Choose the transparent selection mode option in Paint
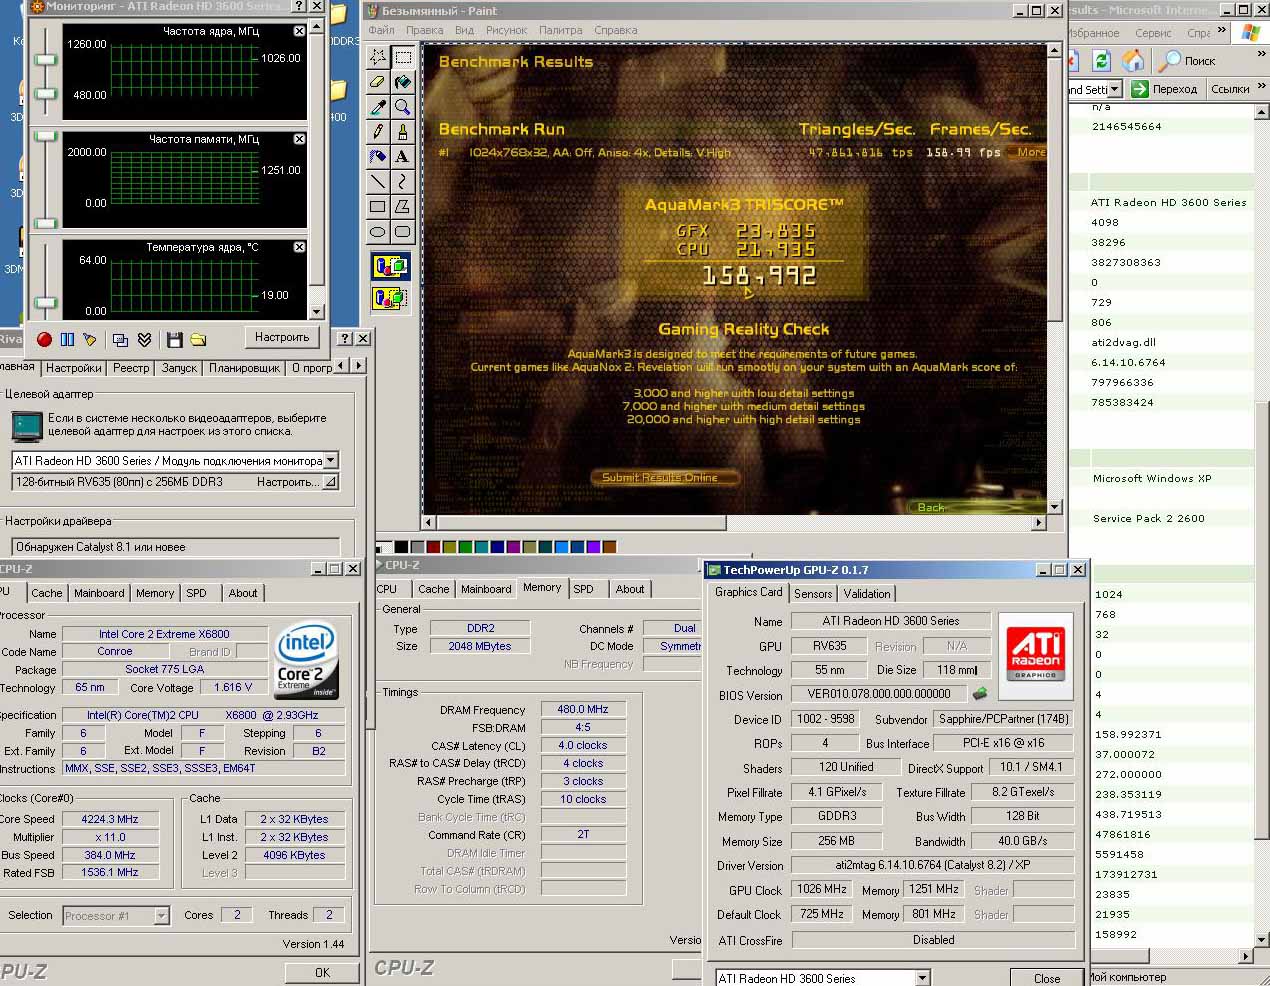1270x986 pixels. pos(390,298)
